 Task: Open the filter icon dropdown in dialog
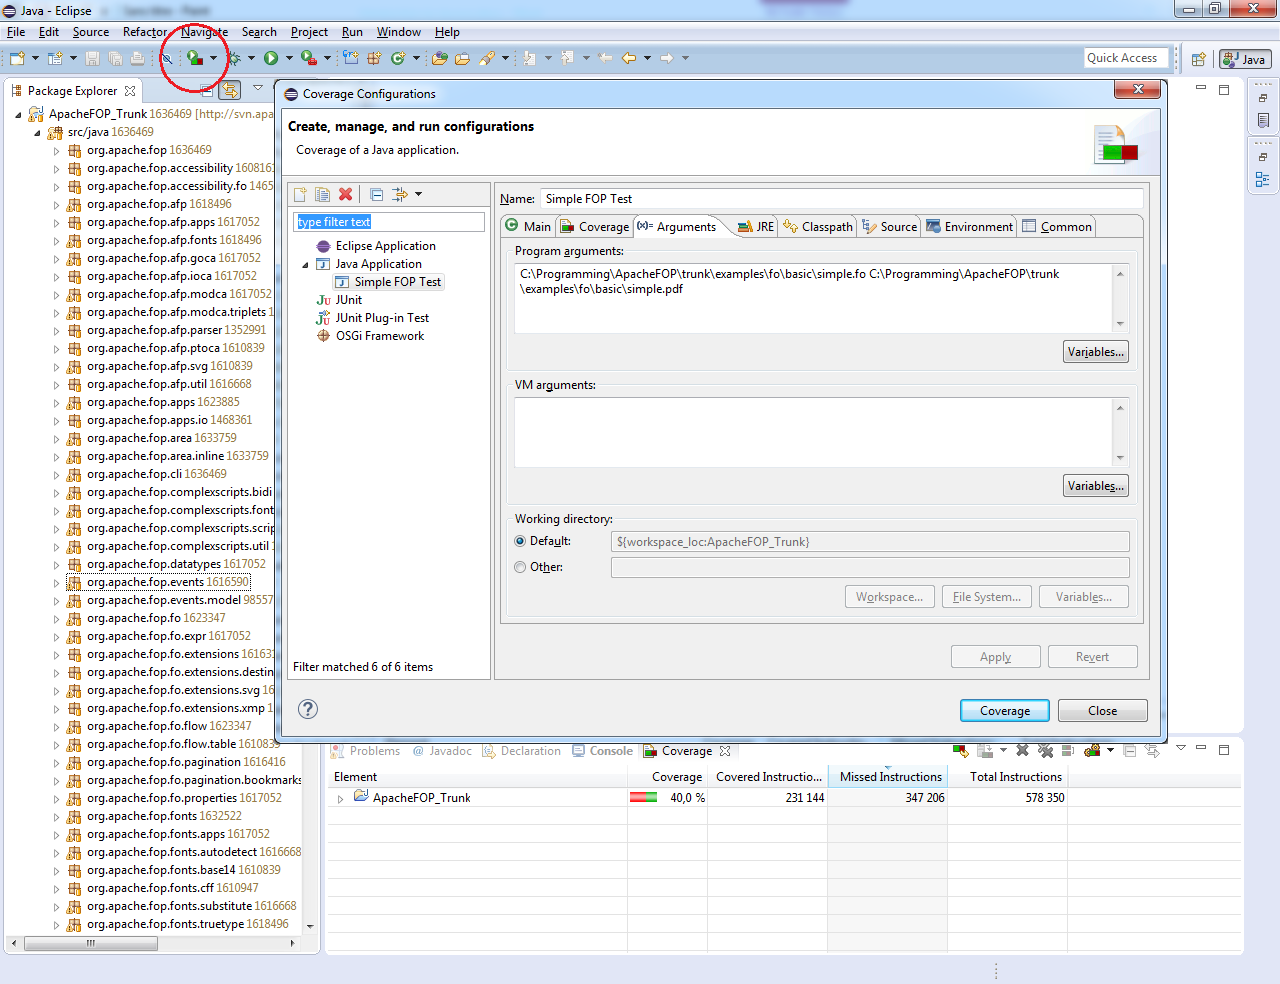(x=418, y=194)
